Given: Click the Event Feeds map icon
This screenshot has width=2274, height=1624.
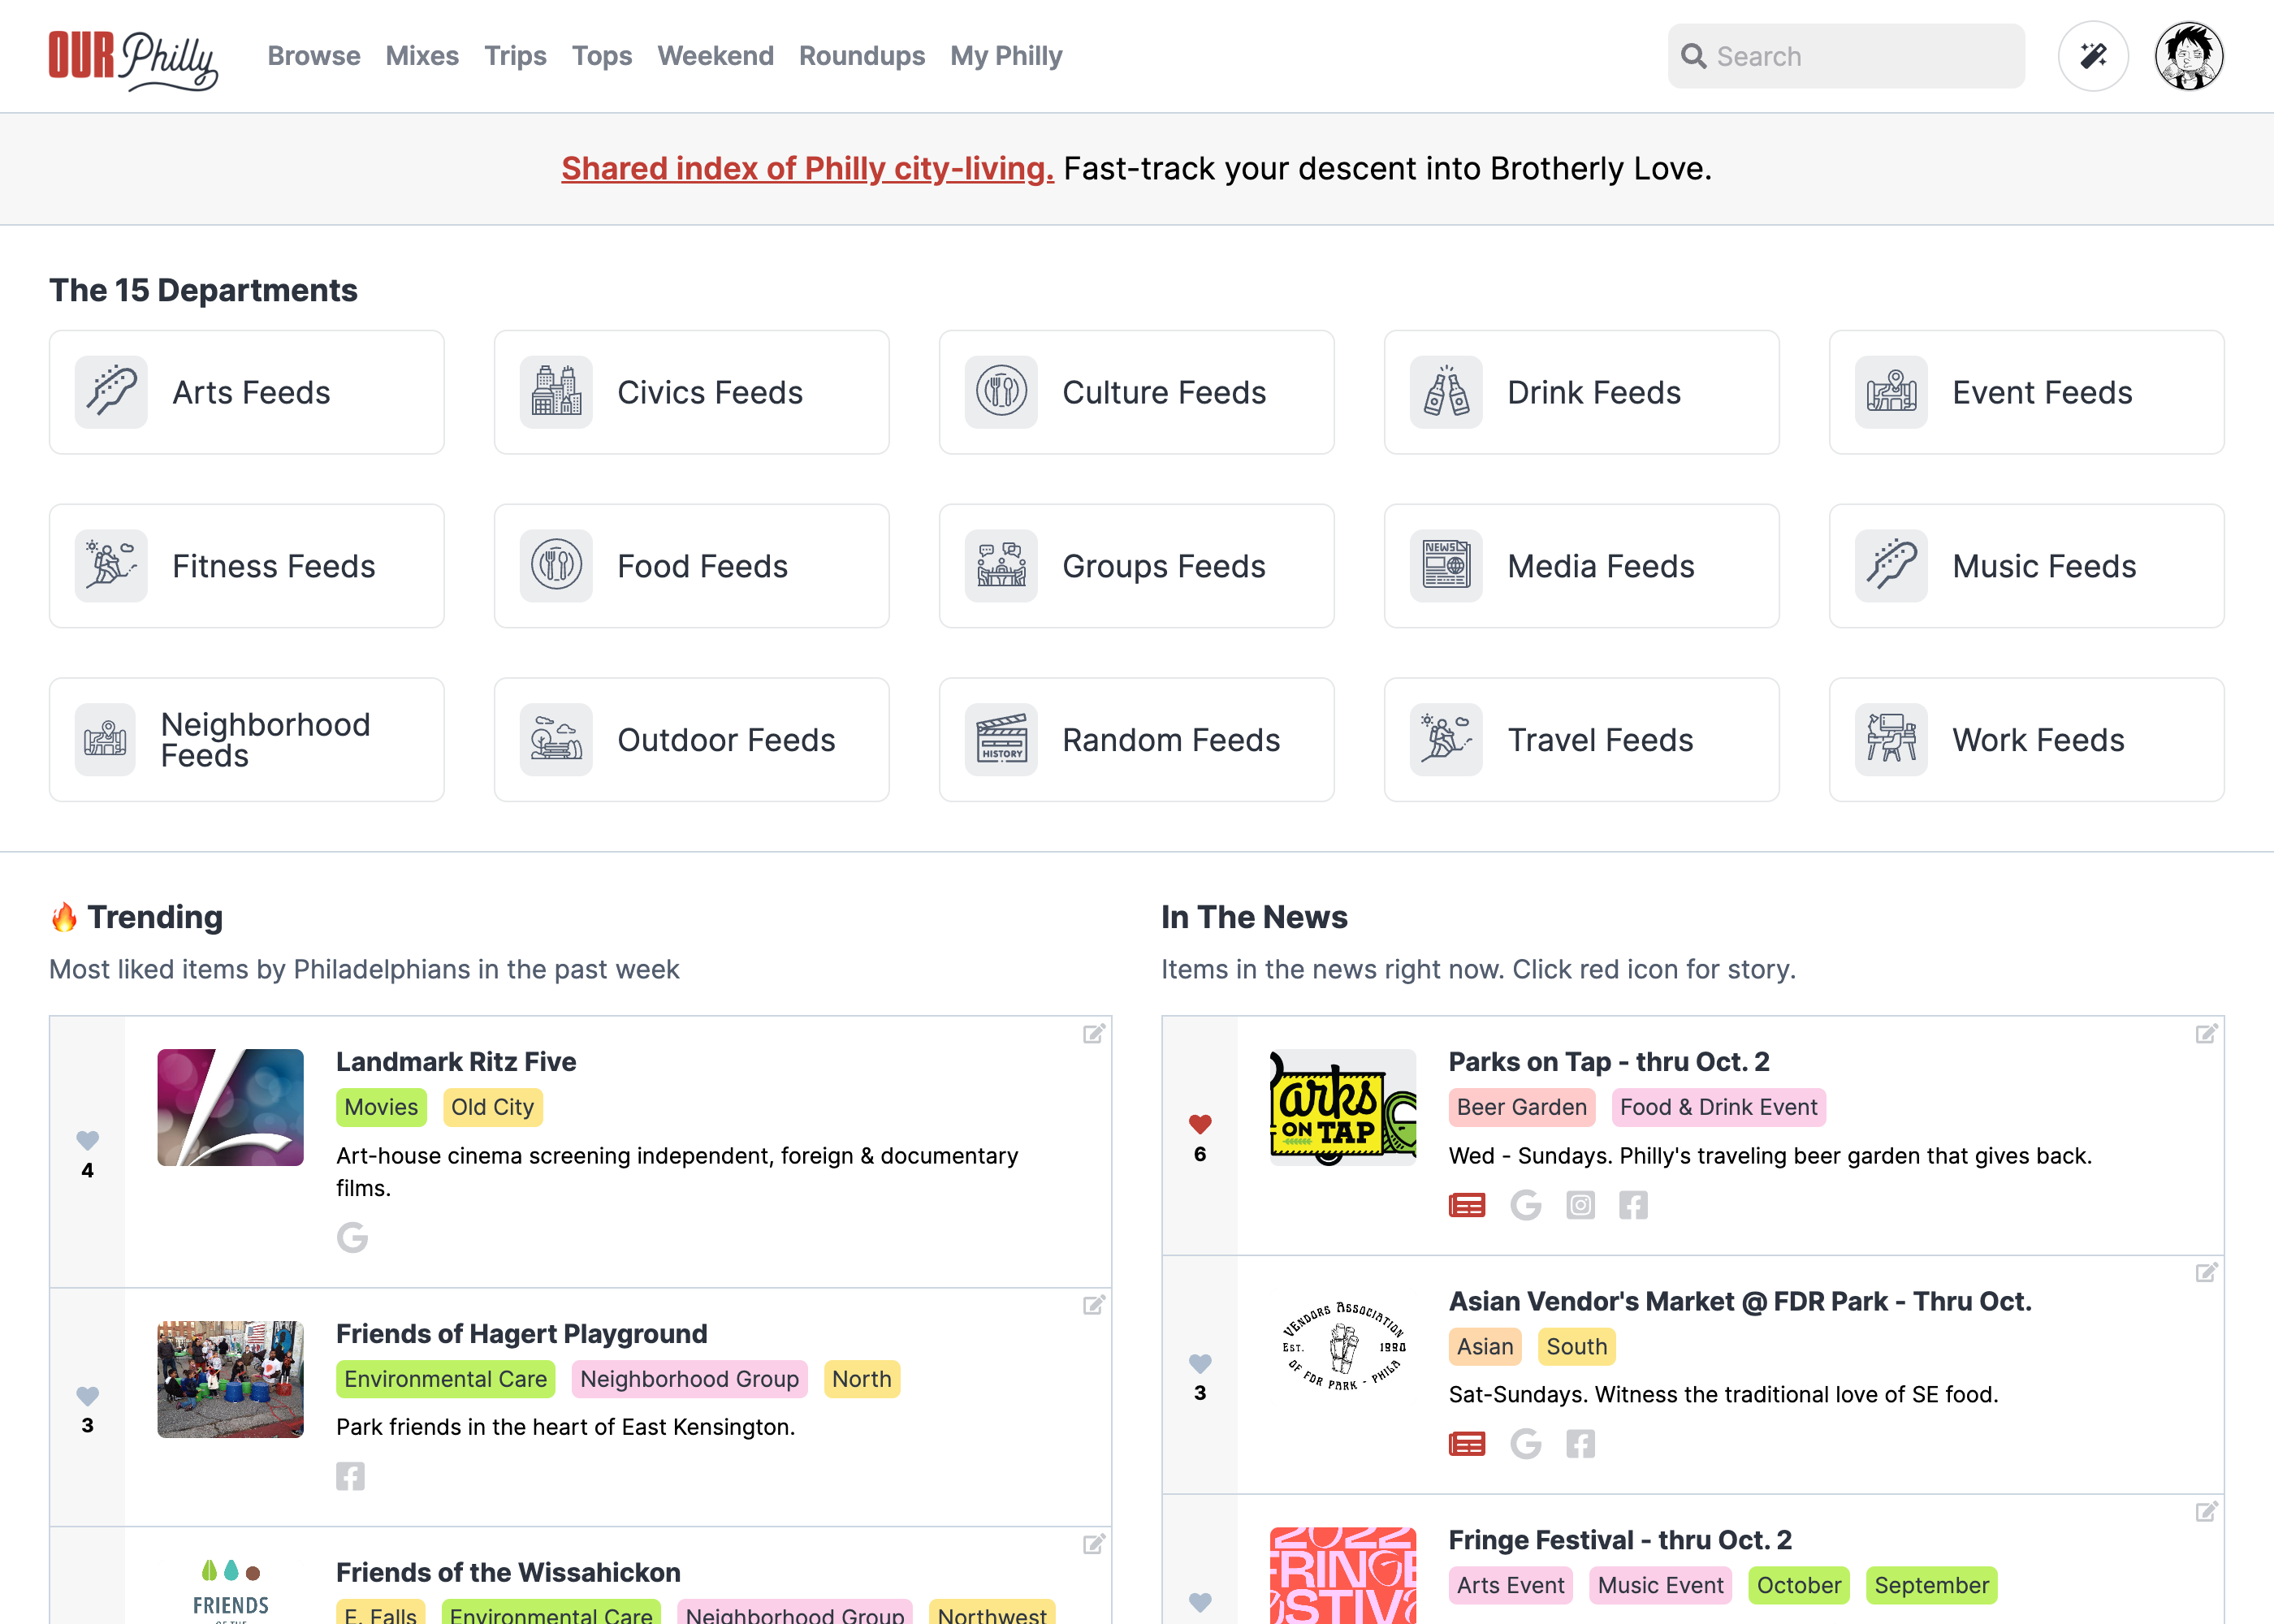Looking at the screenshot, I should click(x=1891, y=392).
